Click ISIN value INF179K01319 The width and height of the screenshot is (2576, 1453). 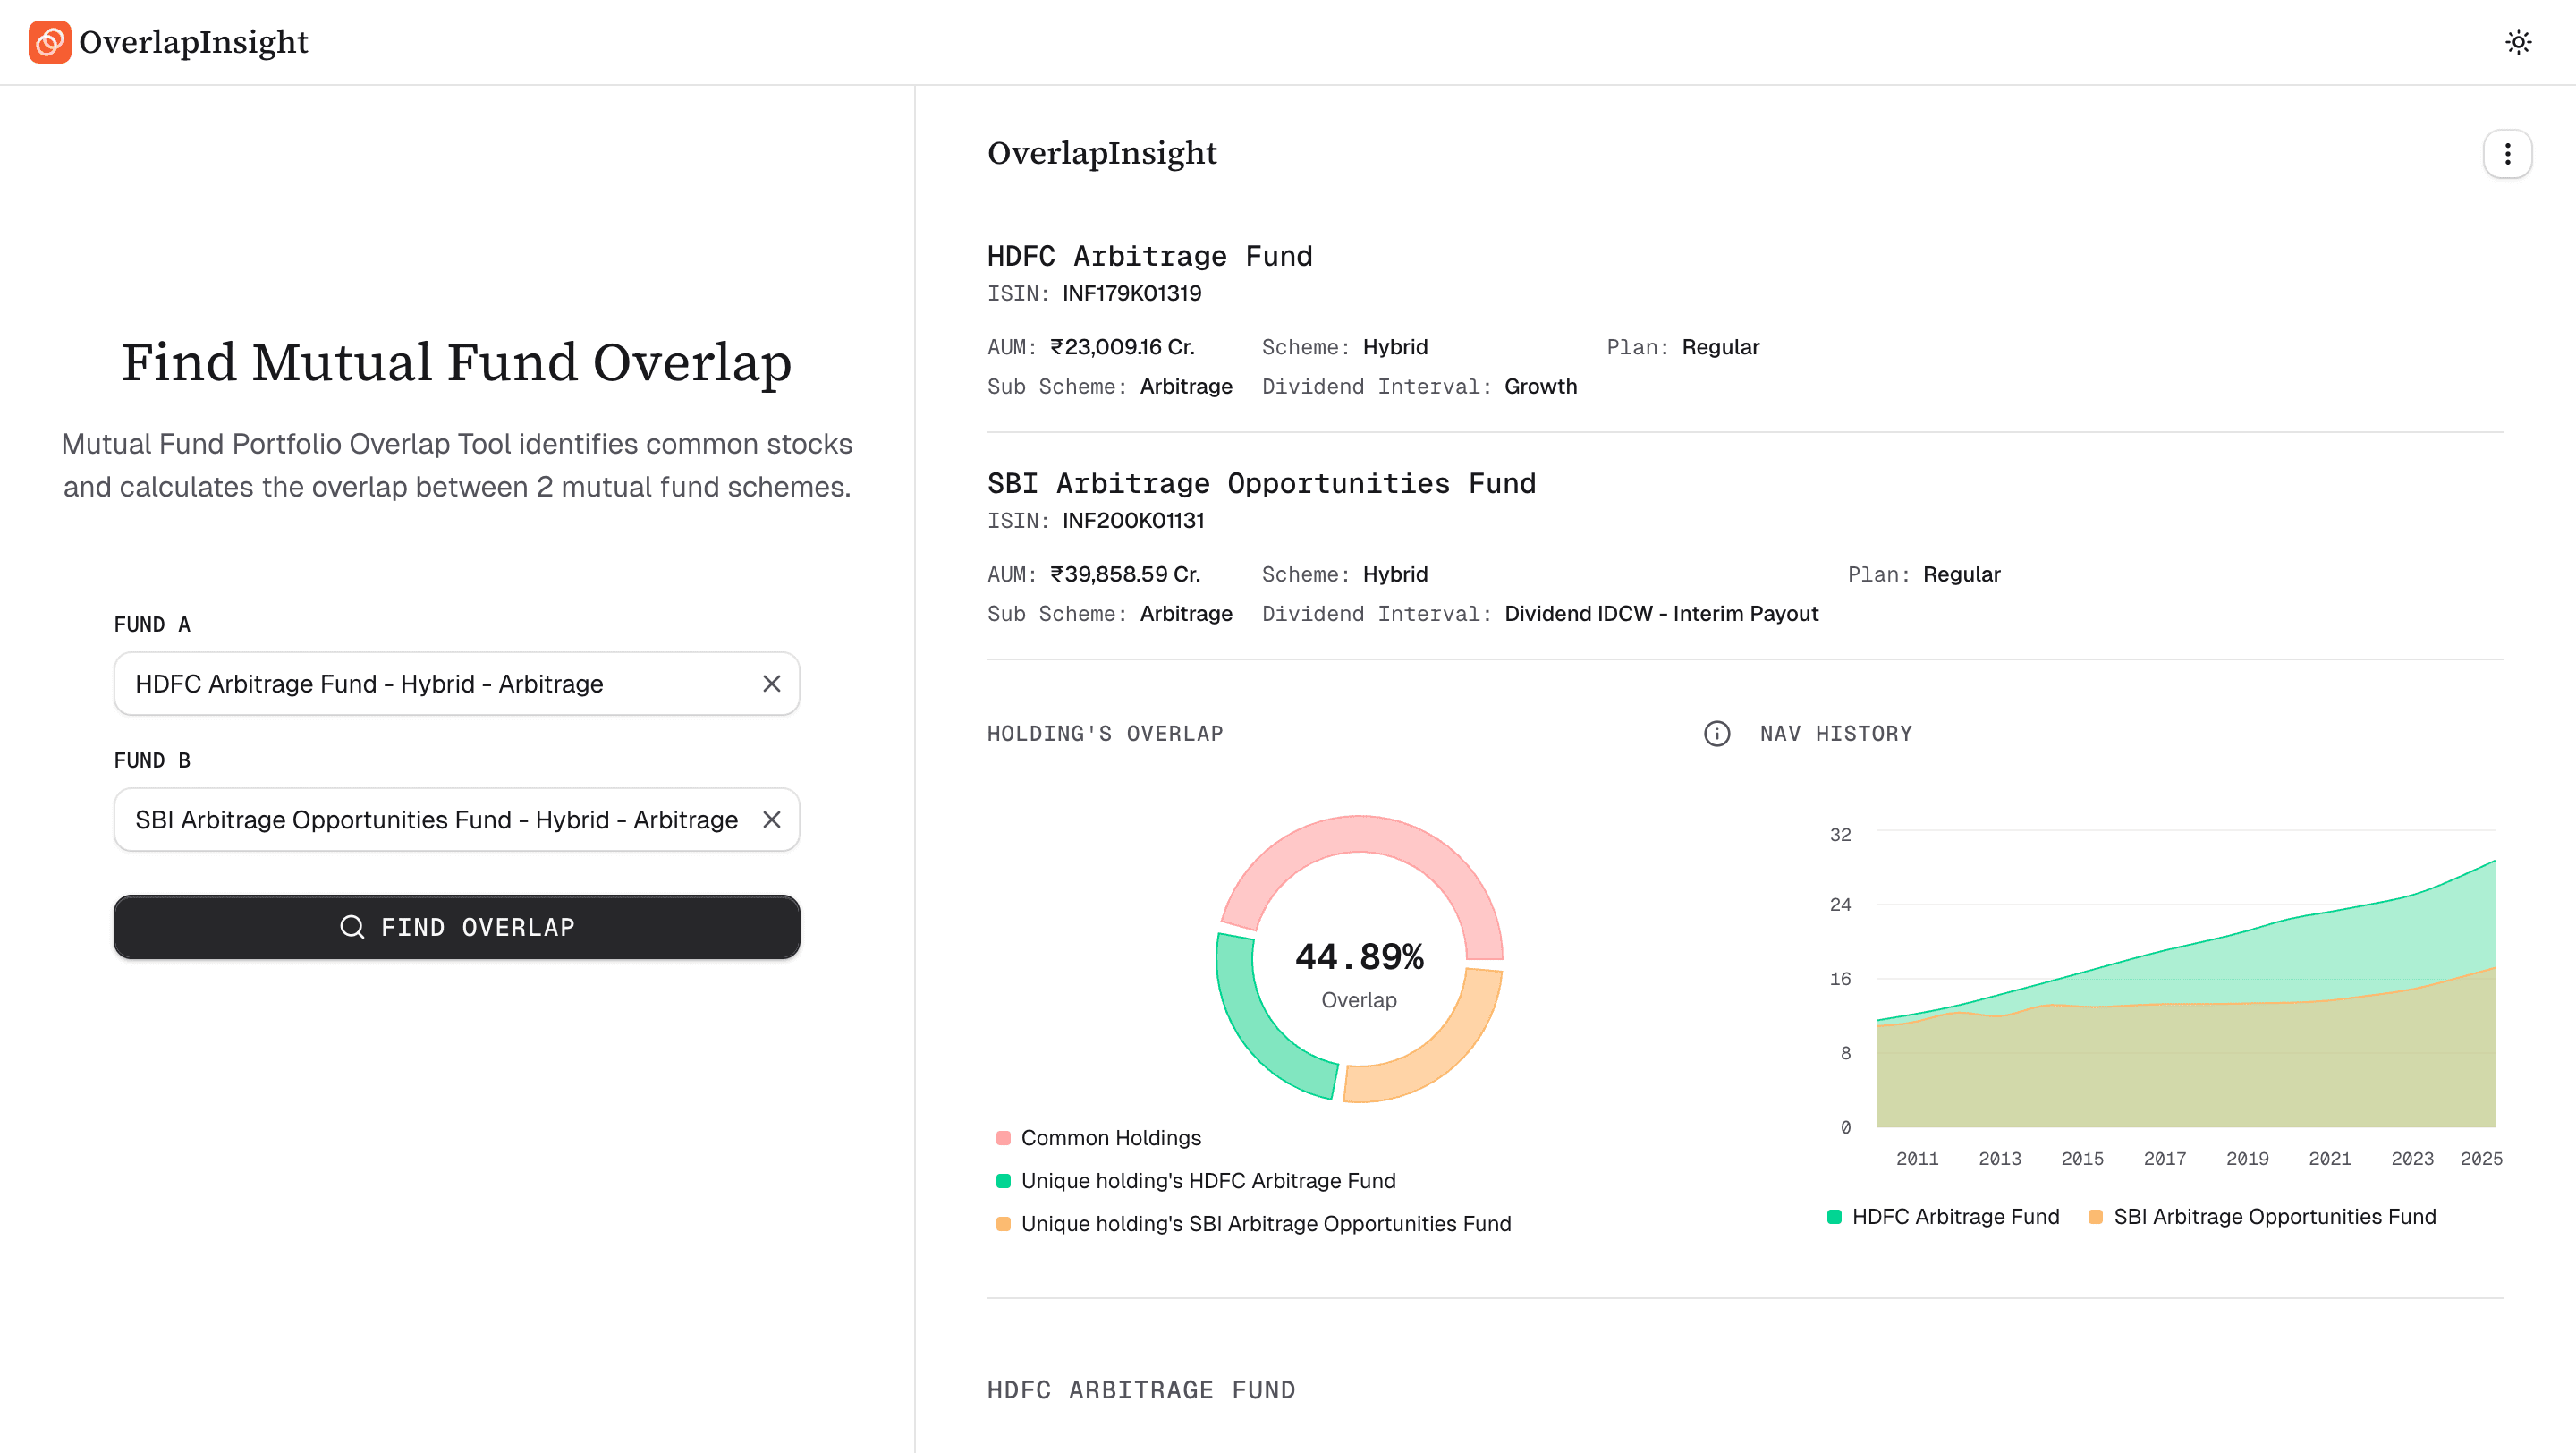[1131, 293]
